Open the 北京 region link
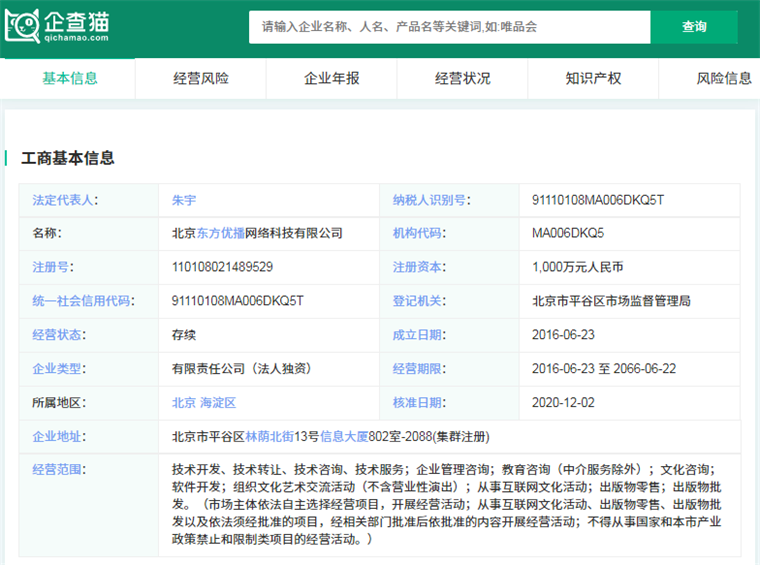This screenshot has width=760, height=565. [x=184, y=403]
